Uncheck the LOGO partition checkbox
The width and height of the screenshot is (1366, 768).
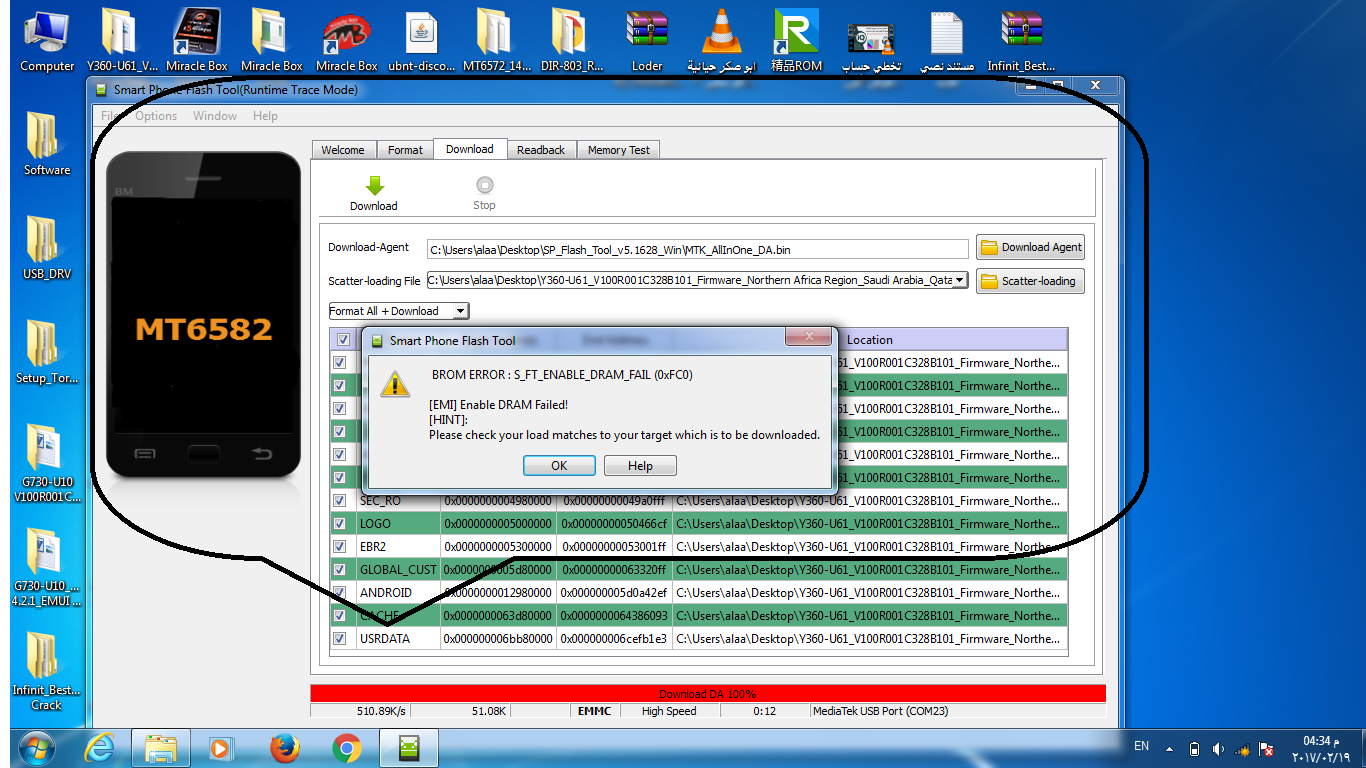tap(340, 523)
